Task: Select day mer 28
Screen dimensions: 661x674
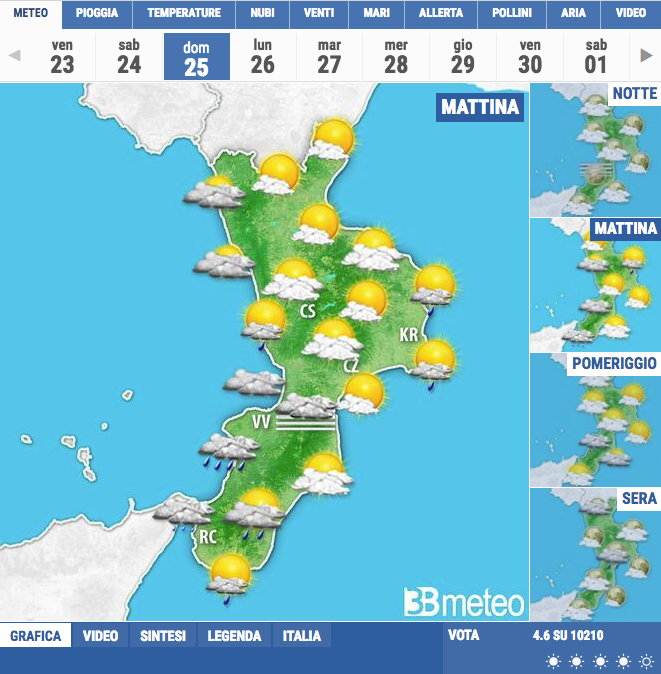Action: [396, 57]
